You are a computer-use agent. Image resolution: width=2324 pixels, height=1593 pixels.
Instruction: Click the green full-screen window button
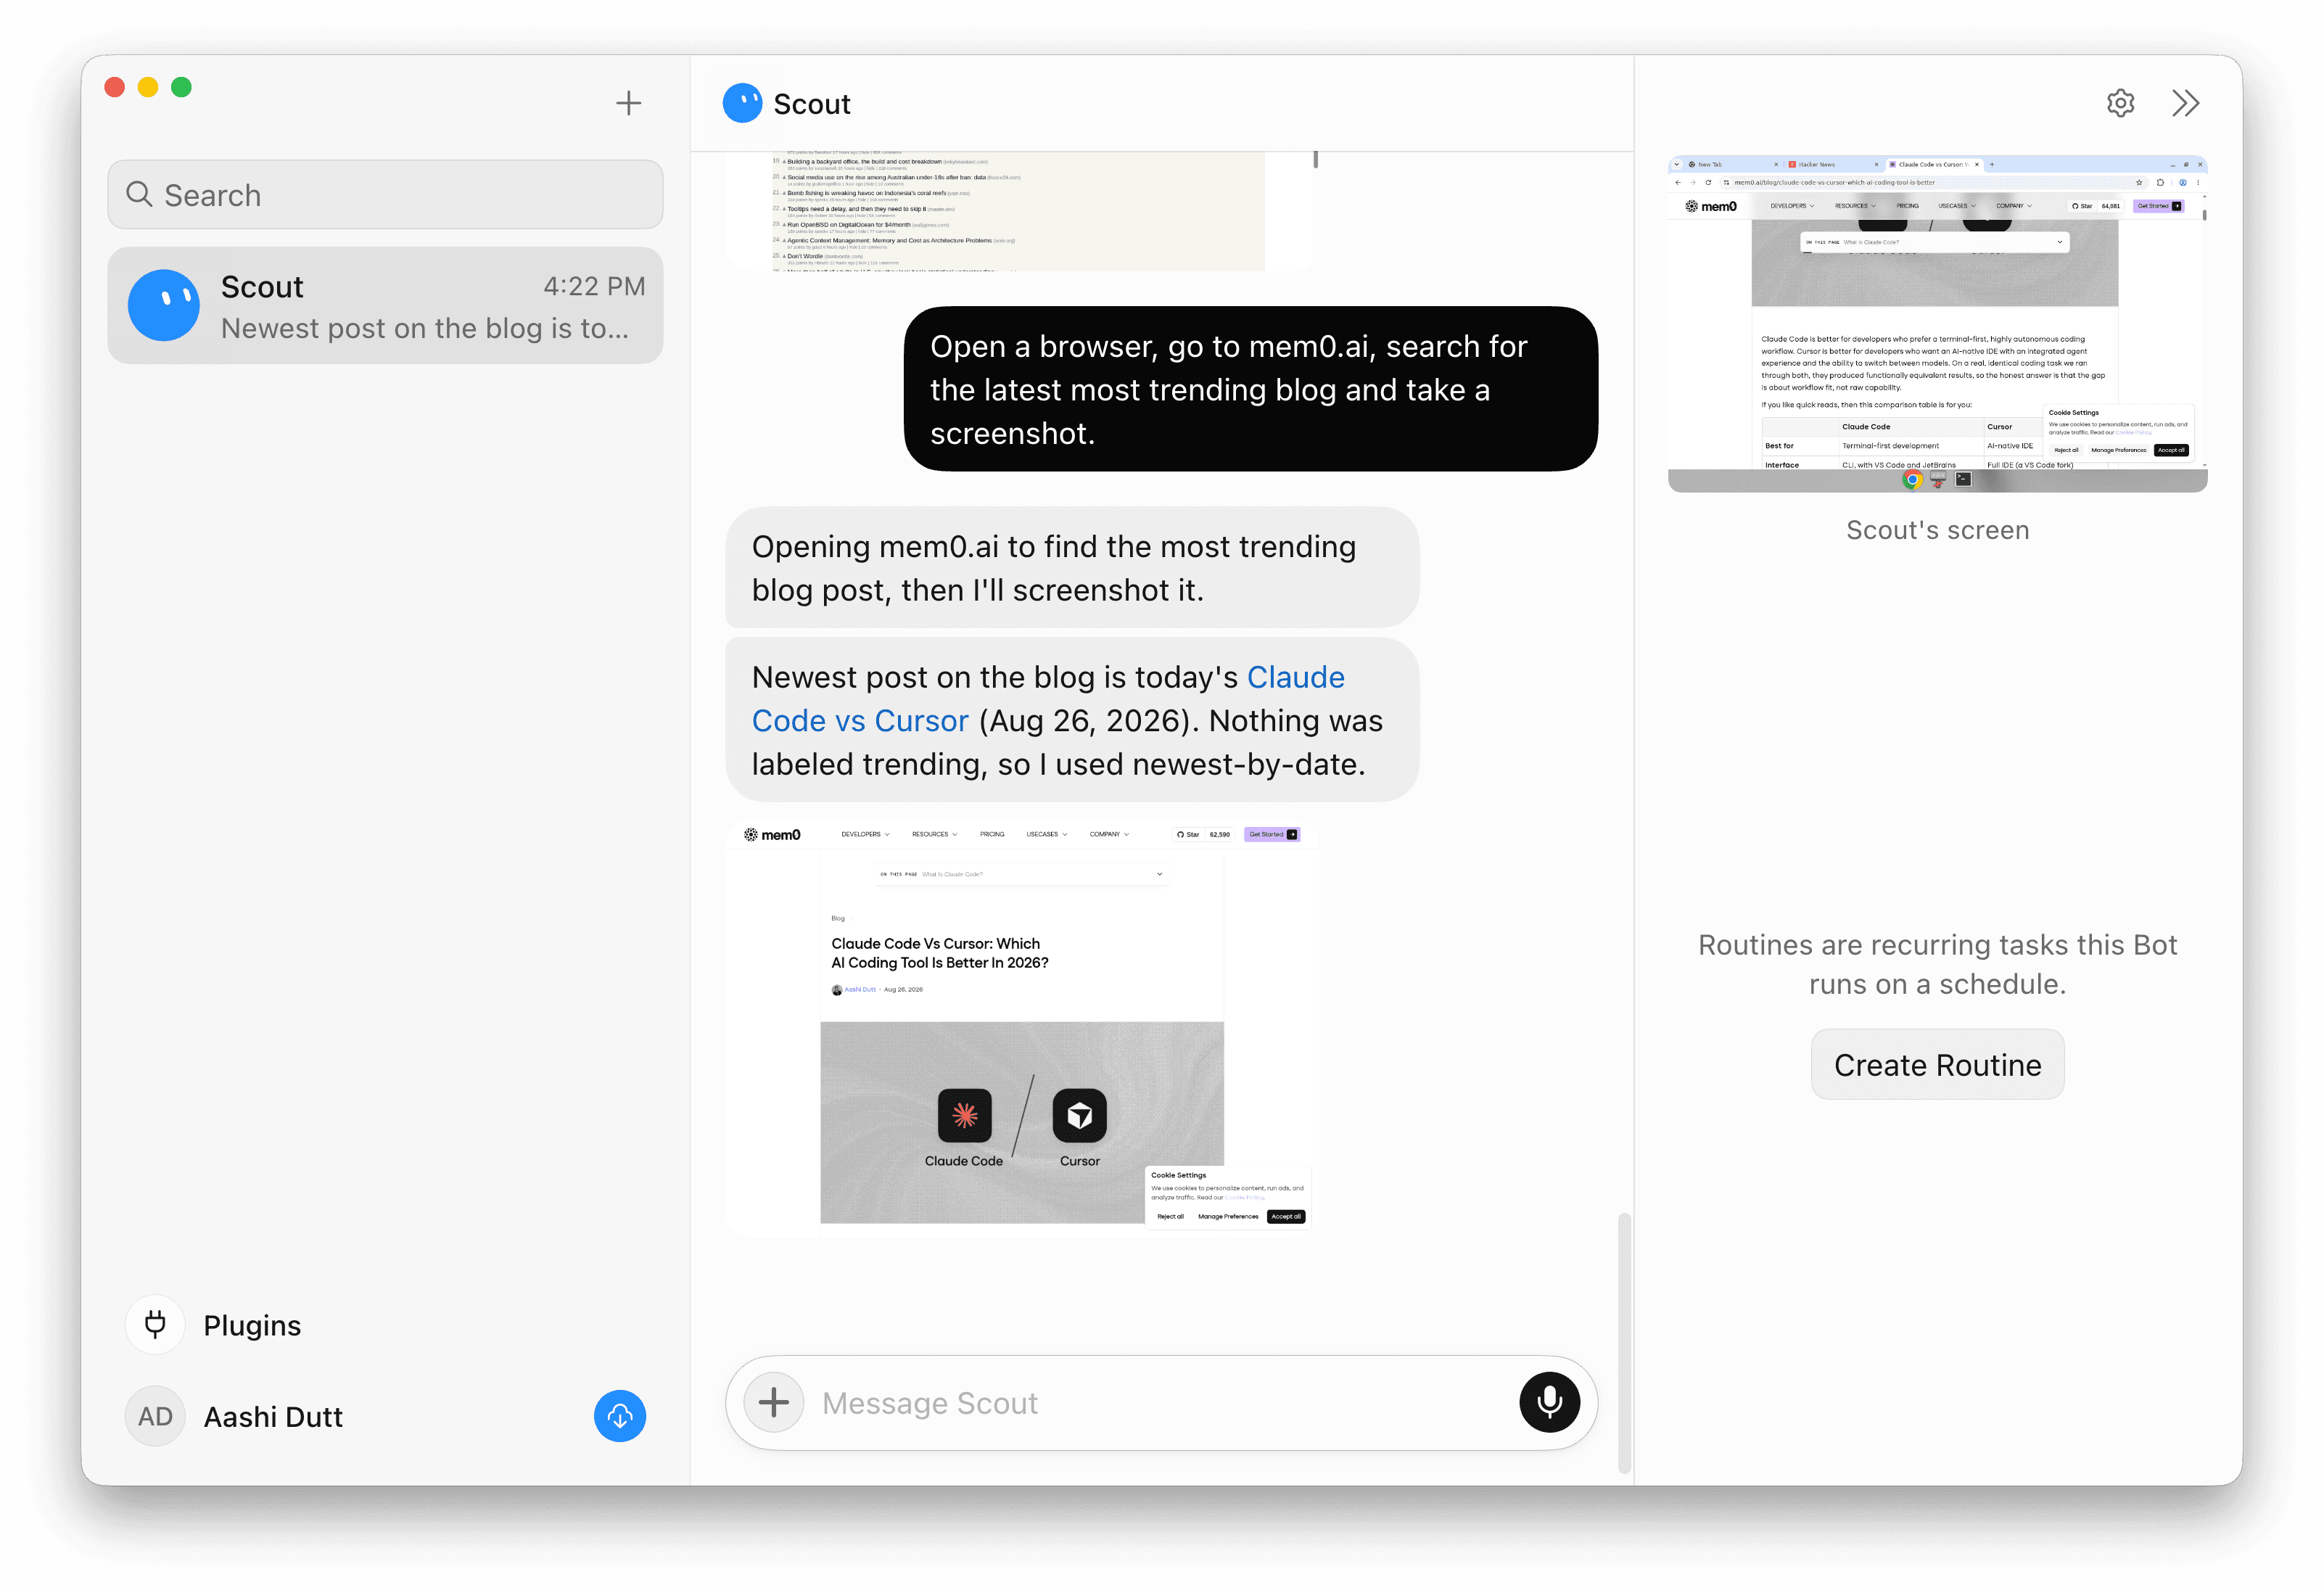pyautogui.click(x=181, y=87)
